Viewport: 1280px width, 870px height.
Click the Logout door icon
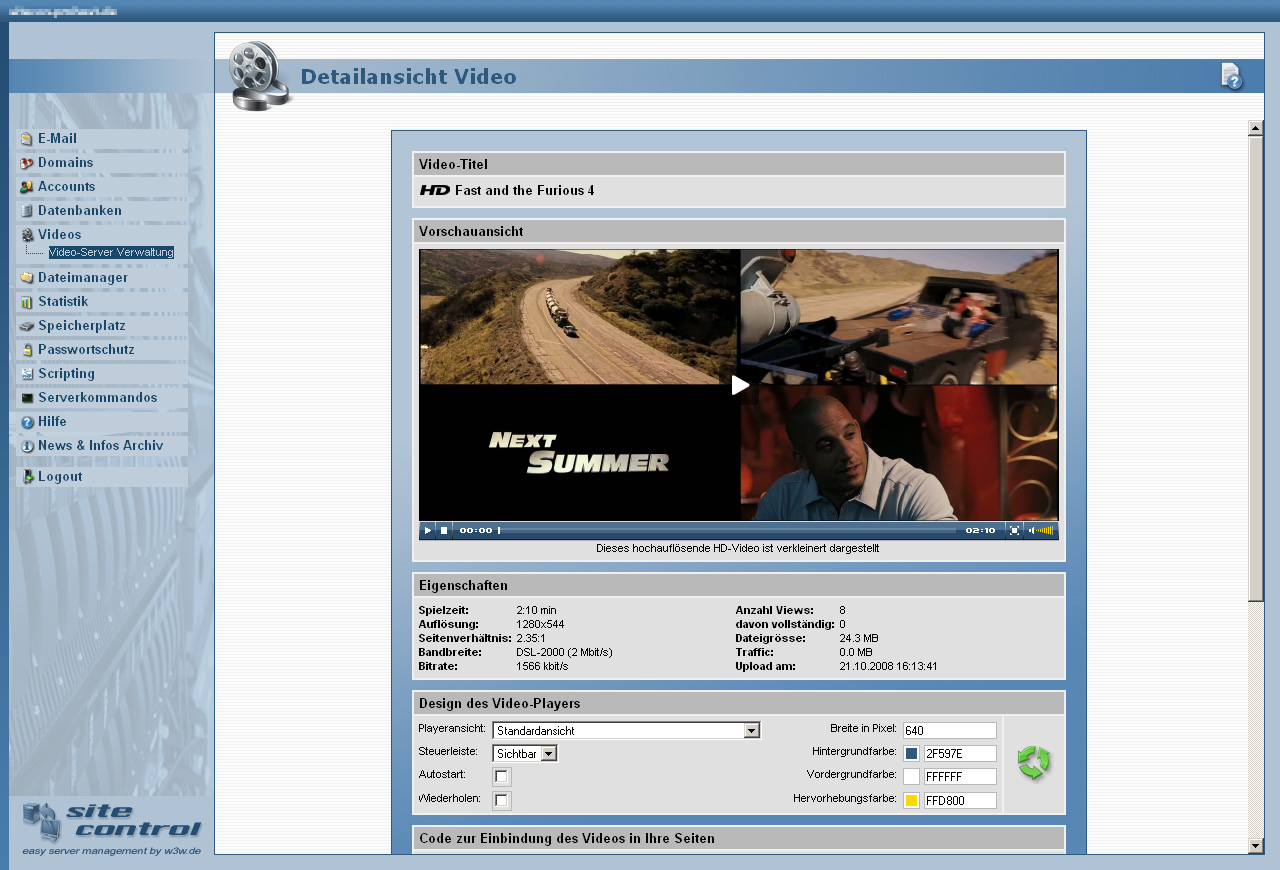pos(27,477)
